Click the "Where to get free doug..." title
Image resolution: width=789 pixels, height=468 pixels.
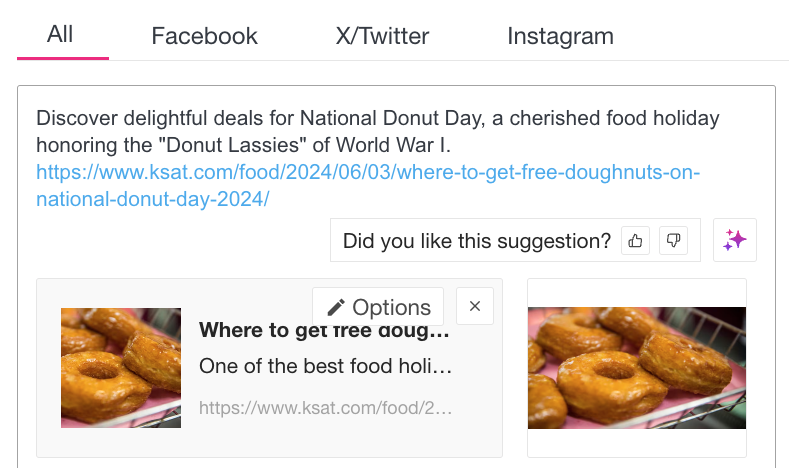click(325, 331)
